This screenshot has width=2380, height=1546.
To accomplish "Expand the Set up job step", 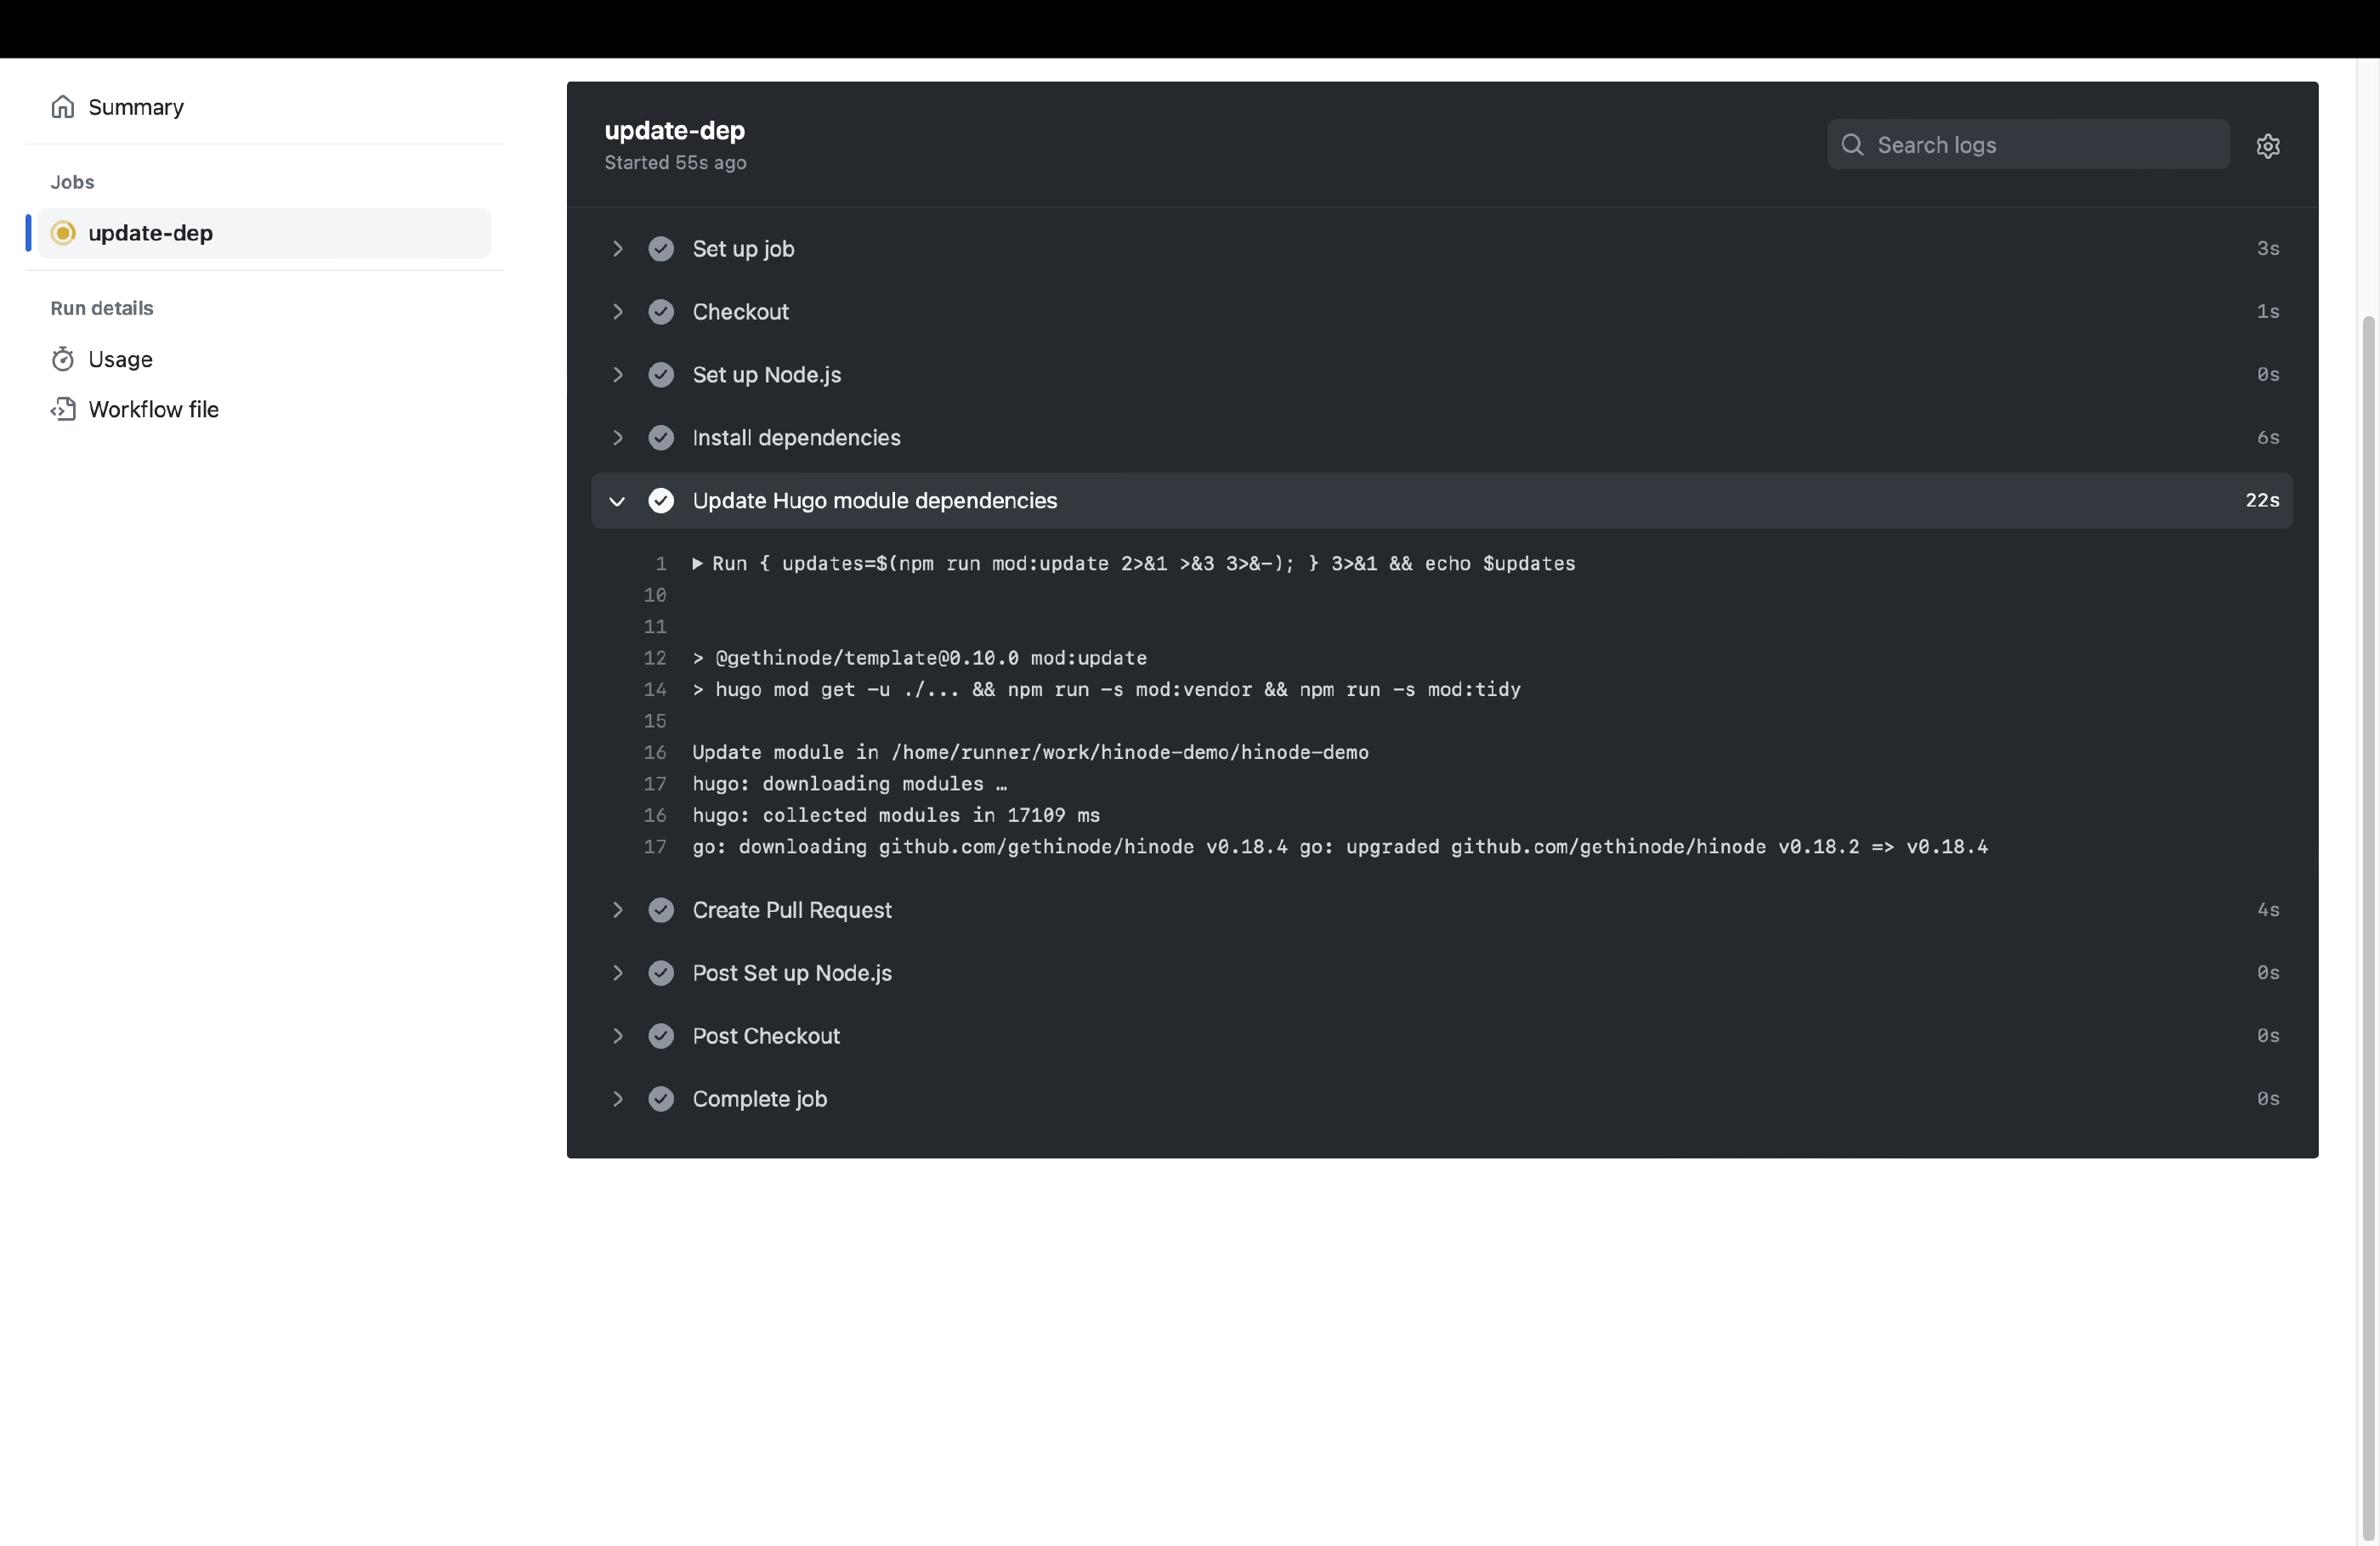I will point(617,249).
